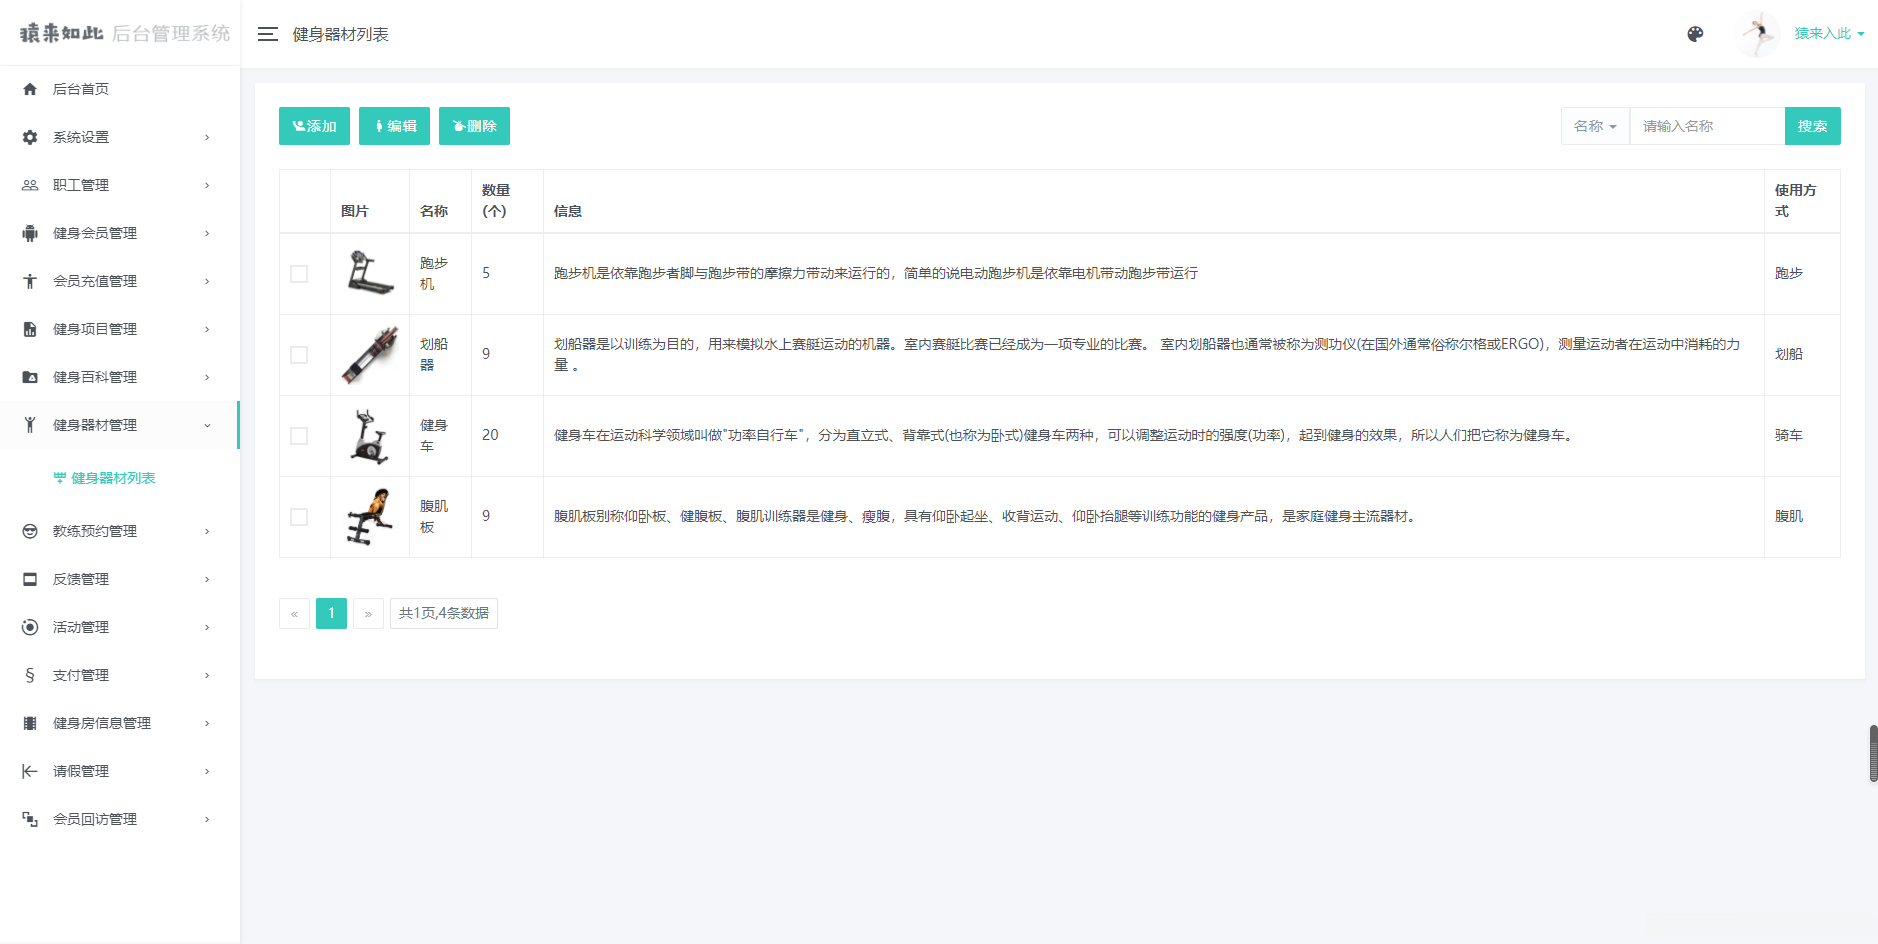Click the icon for 会员回访管理
Image resolution: width=1878 pixels, height=944 pixels.
point(30,819)
